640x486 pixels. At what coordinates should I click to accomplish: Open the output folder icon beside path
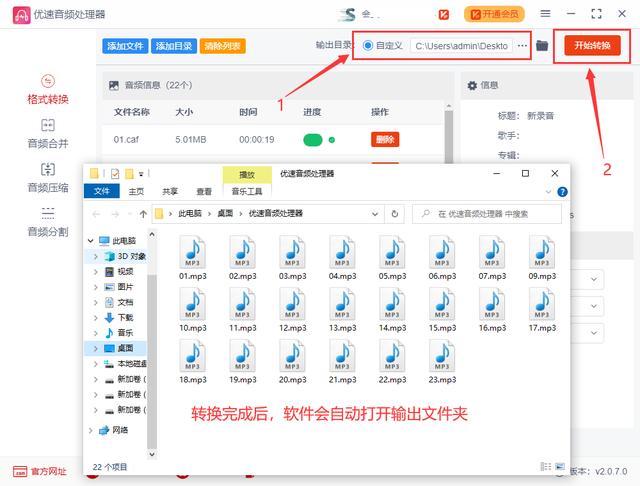tap(542, 46)
